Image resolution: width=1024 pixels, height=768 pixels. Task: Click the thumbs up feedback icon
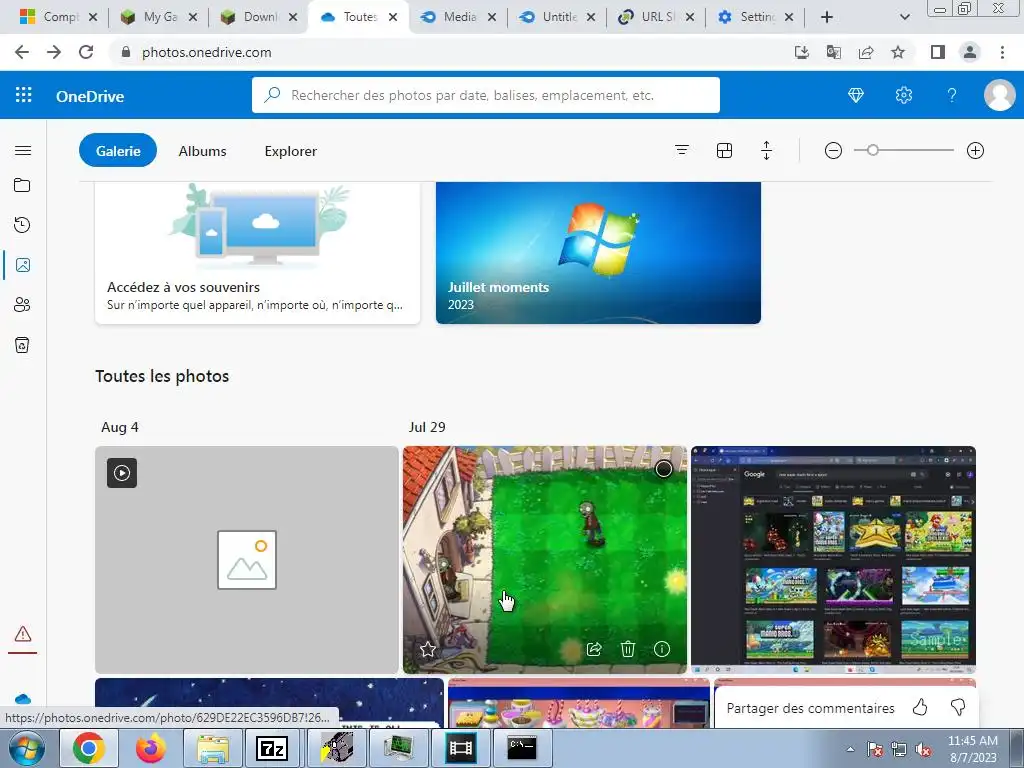coord(920,707)
